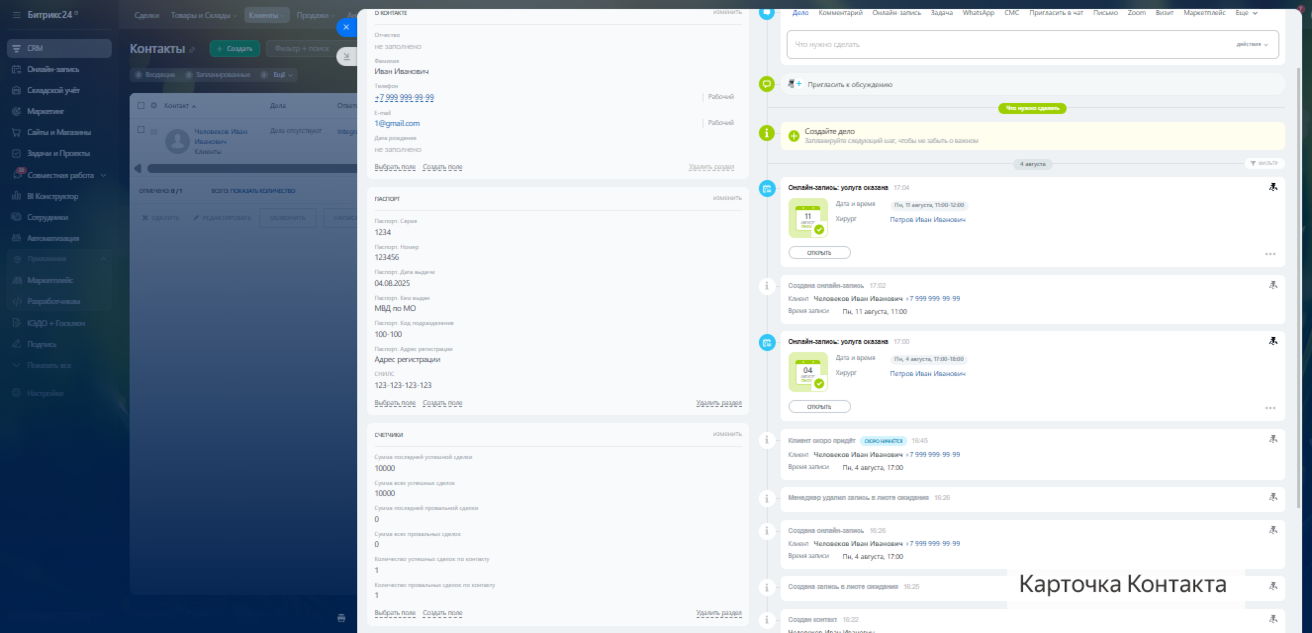Open Товары и Склады top menu dropdown
This screenshot has height=633, width=1312.
(x=204, y=15)
